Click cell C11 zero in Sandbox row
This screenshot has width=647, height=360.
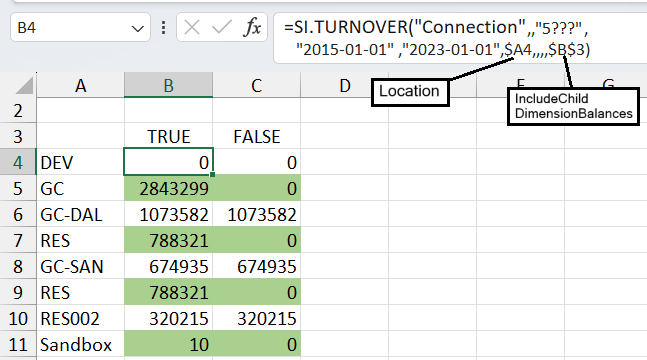257,344
